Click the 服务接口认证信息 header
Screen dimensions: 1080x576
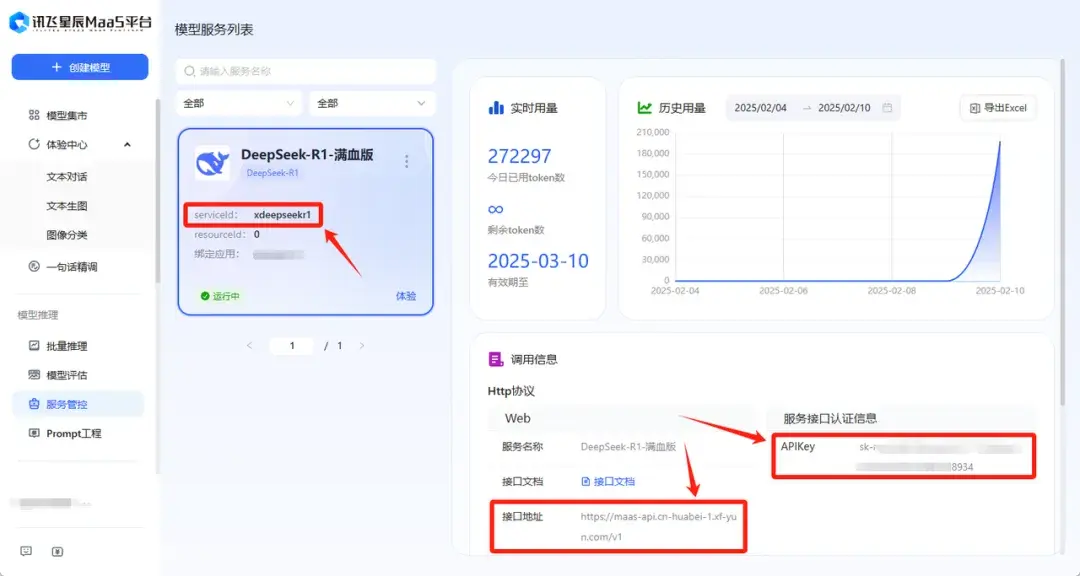click(x=830, y=419)
